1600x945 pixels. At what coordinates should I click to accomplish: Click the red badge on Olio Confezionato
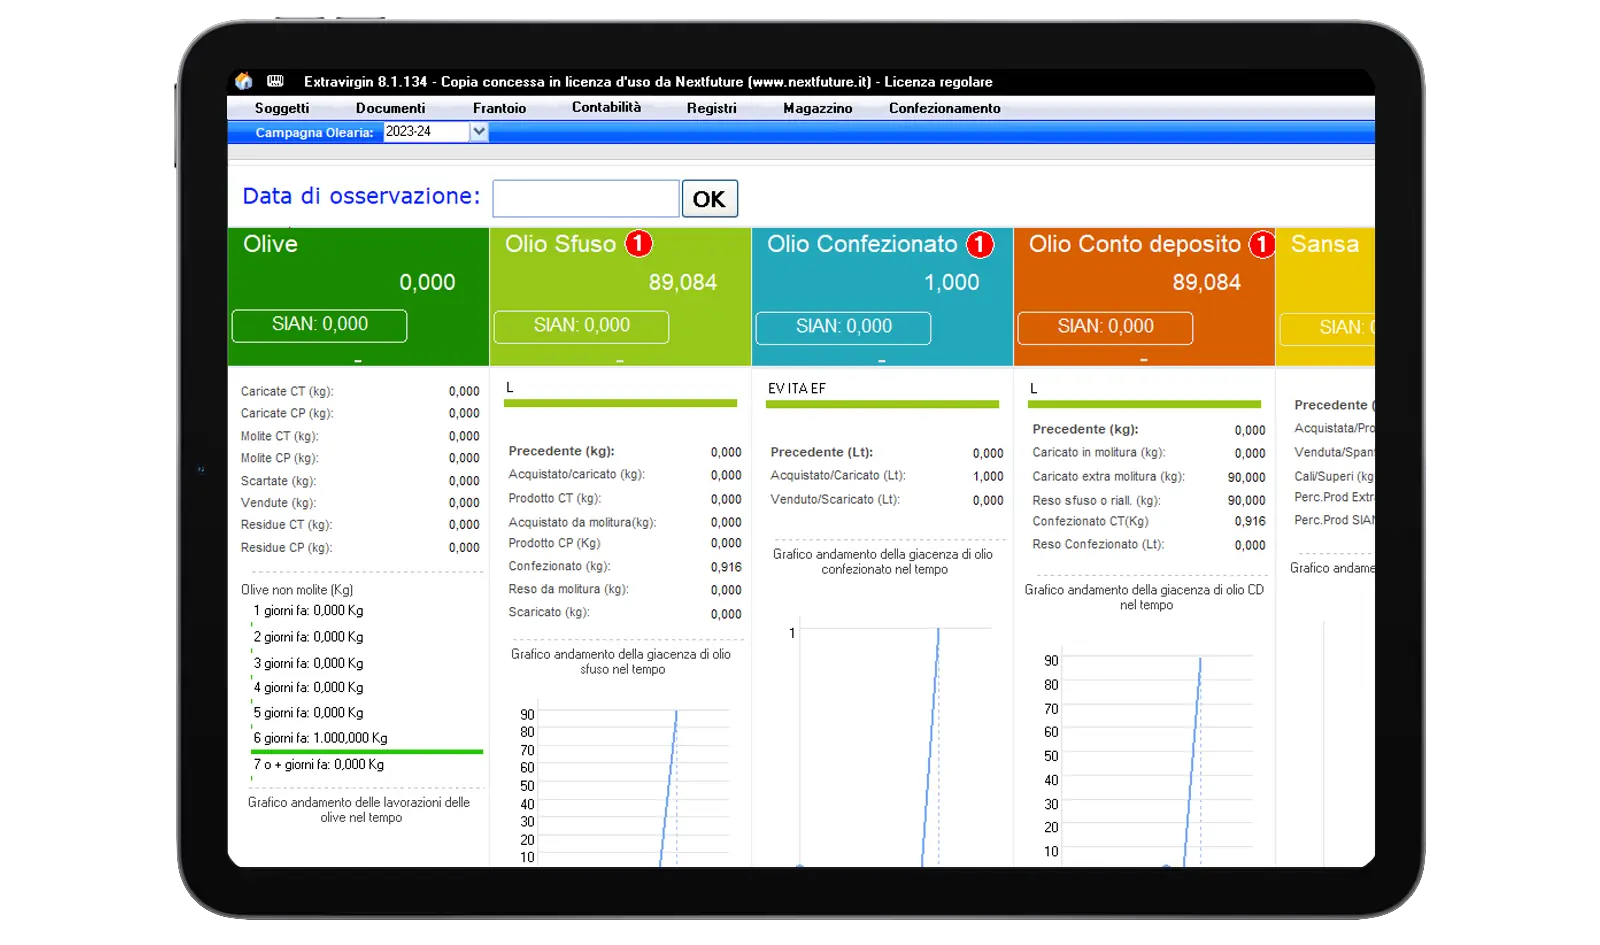point(980,244)
